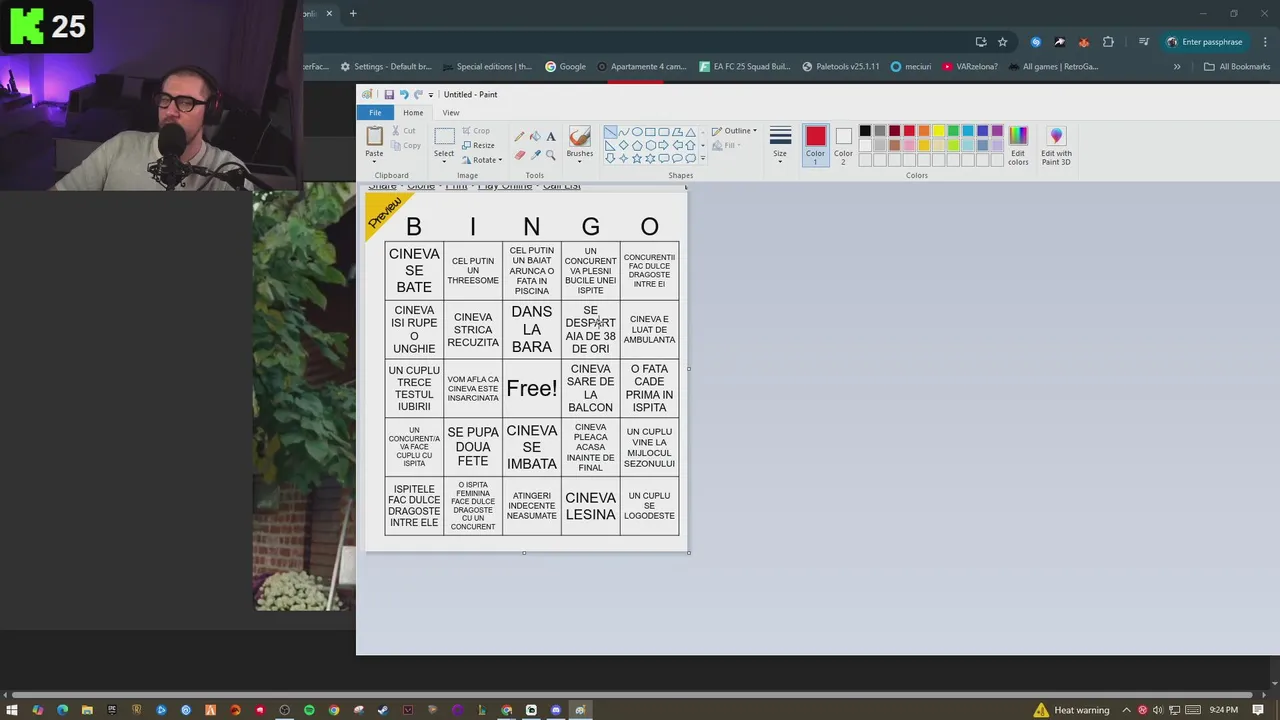Expand the Select dropdown arrow
Screen dimensions: 1280x720
click(444, 159)
